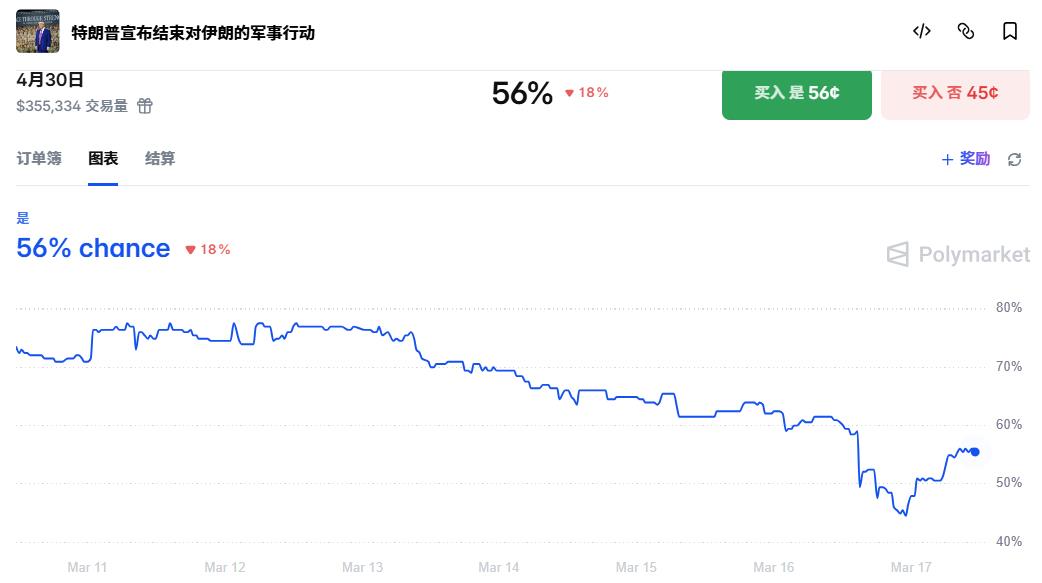Click the + 奖励 link
The image size is (1042, 583).
coord(966,159)
